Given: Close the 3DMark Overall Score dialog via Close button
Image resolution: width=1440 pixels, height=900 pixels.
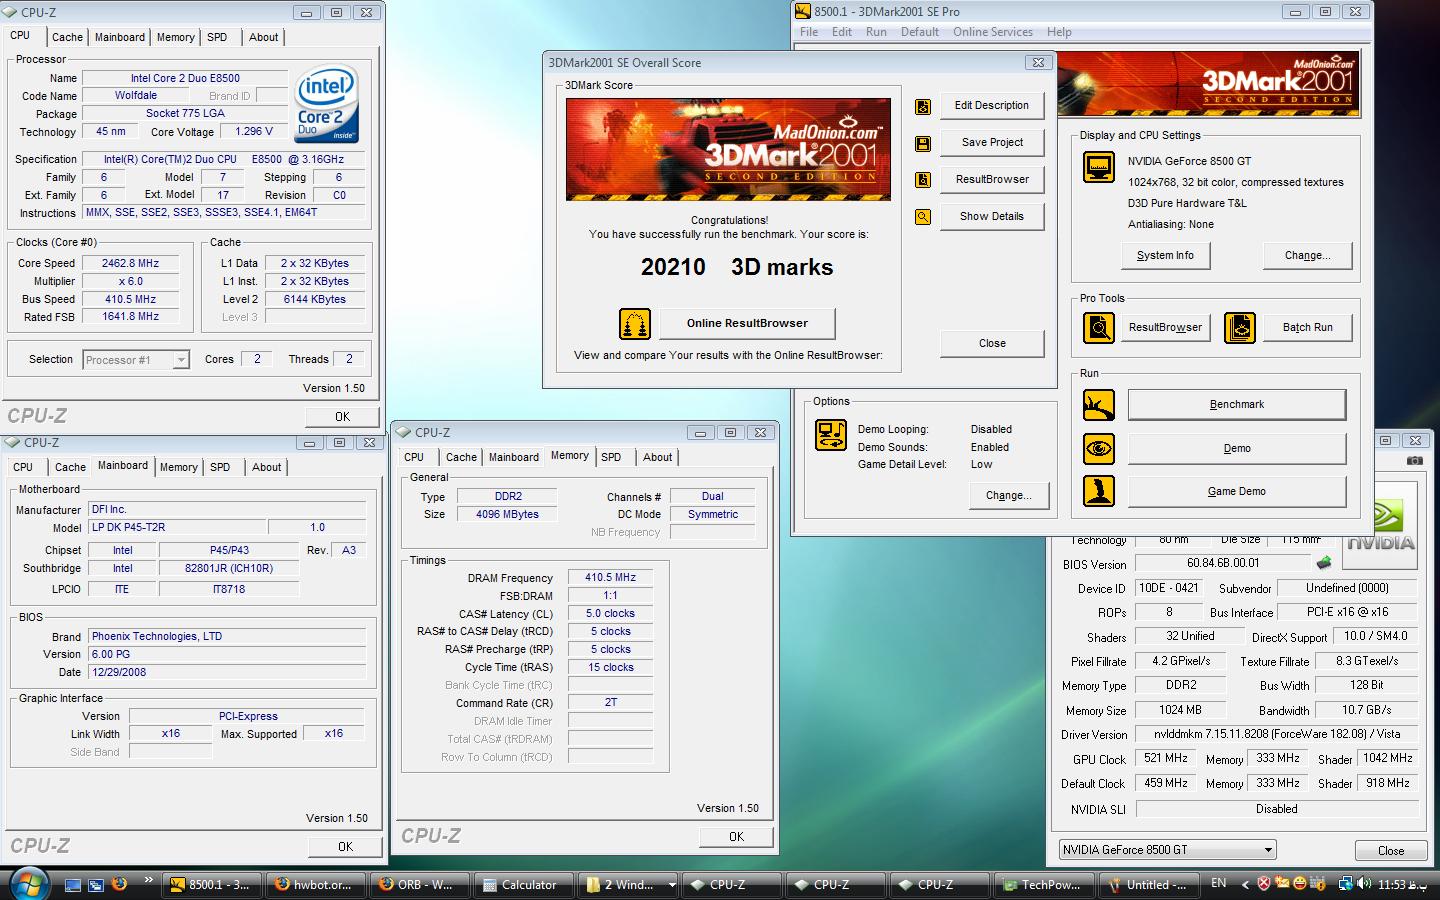Looking at the screenshot, I should [991, 343].
